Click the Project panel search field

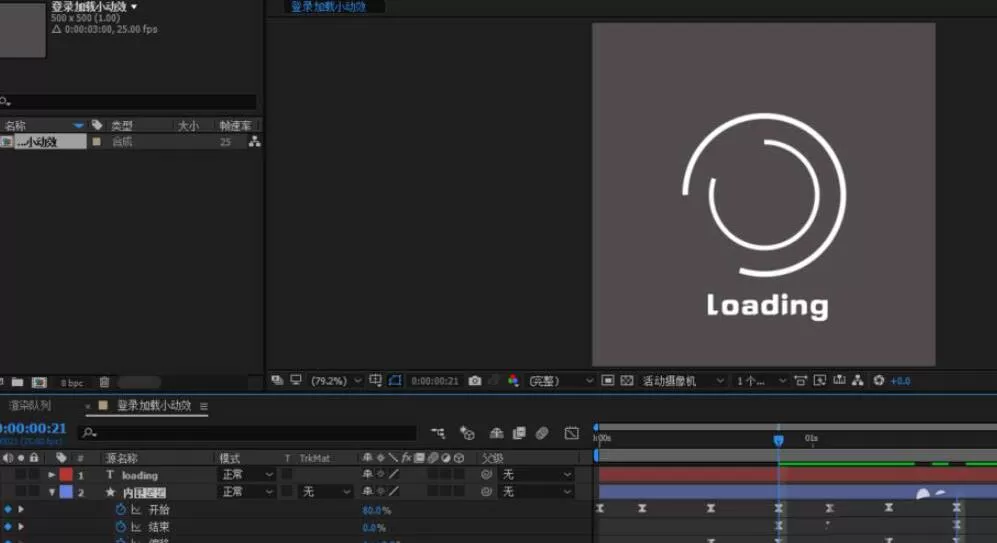(x=128, y=101)
